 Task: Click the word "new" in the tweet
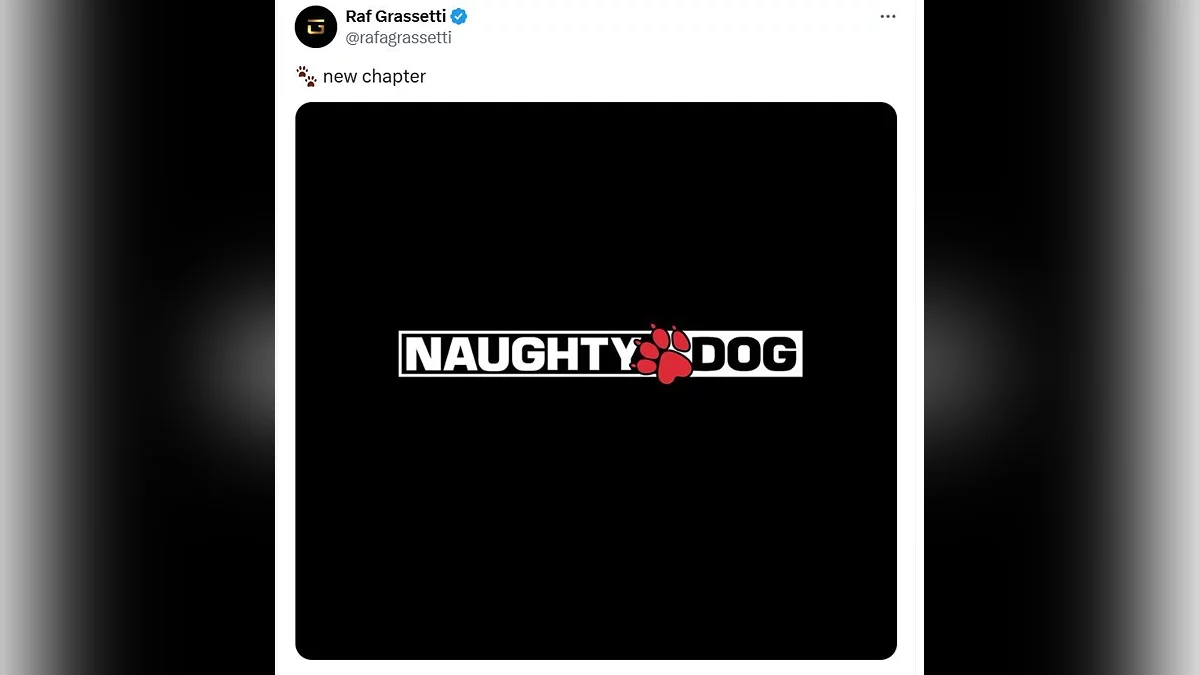coord(340,77)
